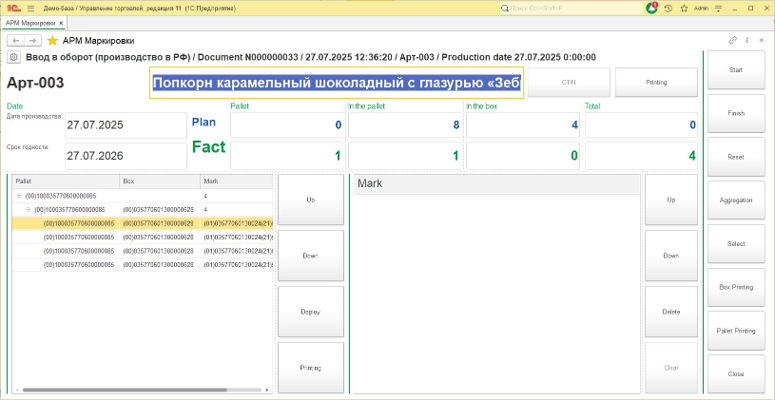This screenshot has height=400, width=775.
Task: Click the Plan value under Total
Action: click(x=641, y=125)
